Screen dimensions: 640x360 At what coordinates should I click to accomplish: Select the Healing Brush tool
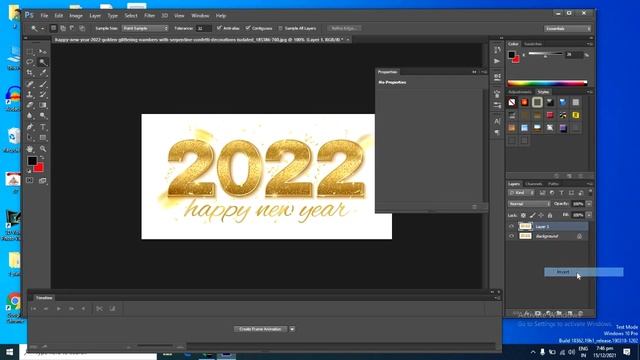tap(30, 84)
